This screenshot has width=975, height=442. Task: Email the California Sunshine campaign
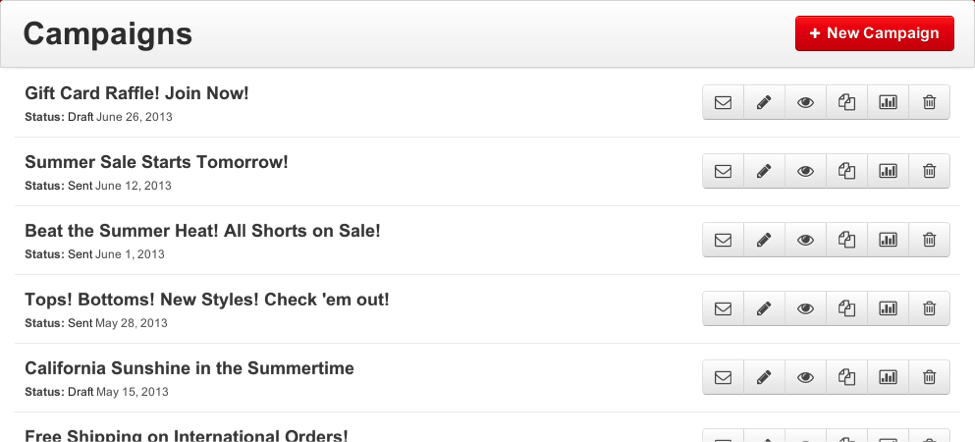(x=723, y=377)
